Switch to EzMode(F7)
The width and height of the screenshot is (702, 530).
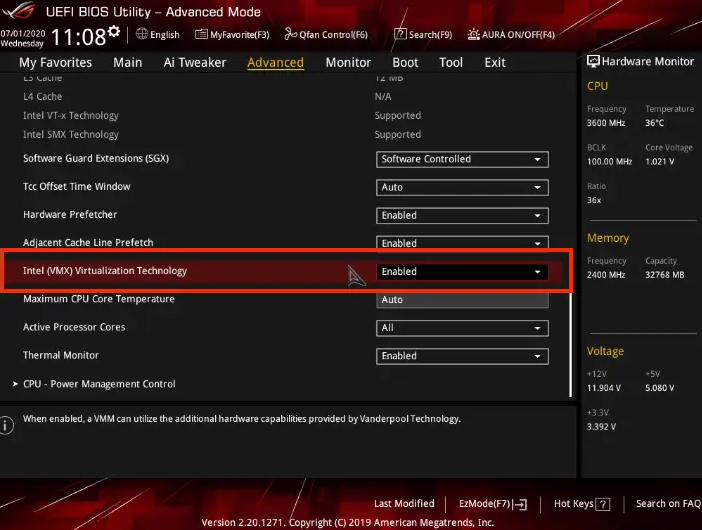pyautogui.click(x=493, y=504)
